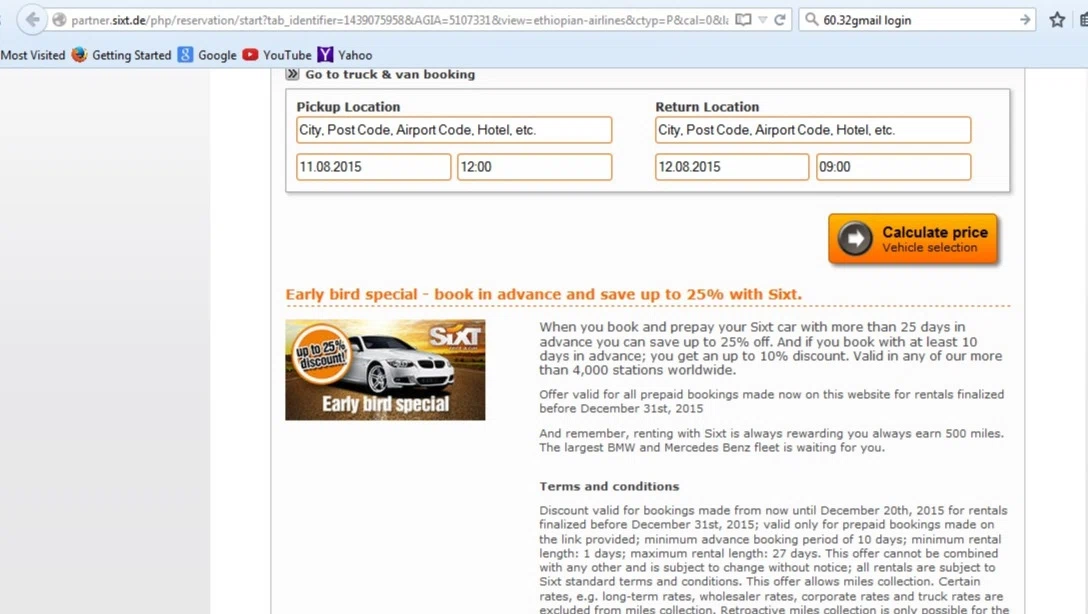Reload the page with refresh icon
The height and width of the screenshot is (614, 1088).
point(780,19)
